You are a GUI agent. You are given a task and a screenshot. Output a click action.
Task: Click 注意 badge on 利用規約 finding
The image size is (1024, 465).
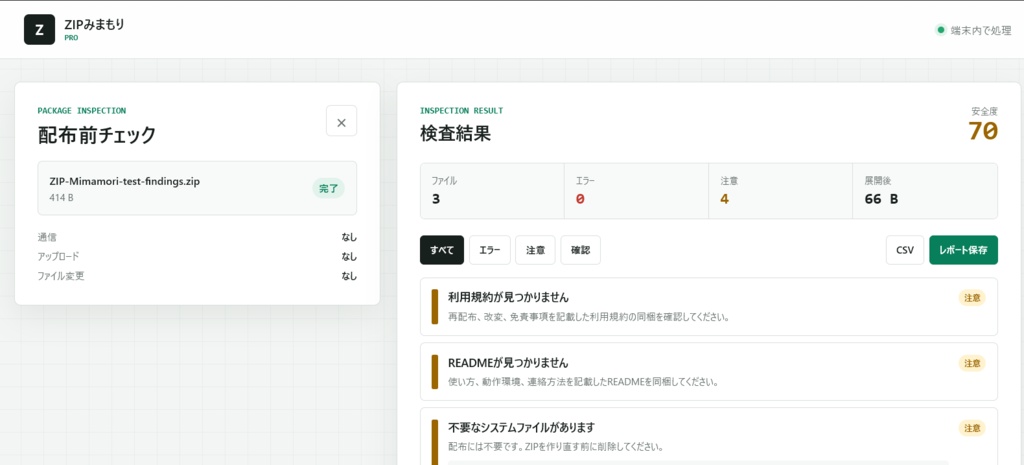(972, 298)
